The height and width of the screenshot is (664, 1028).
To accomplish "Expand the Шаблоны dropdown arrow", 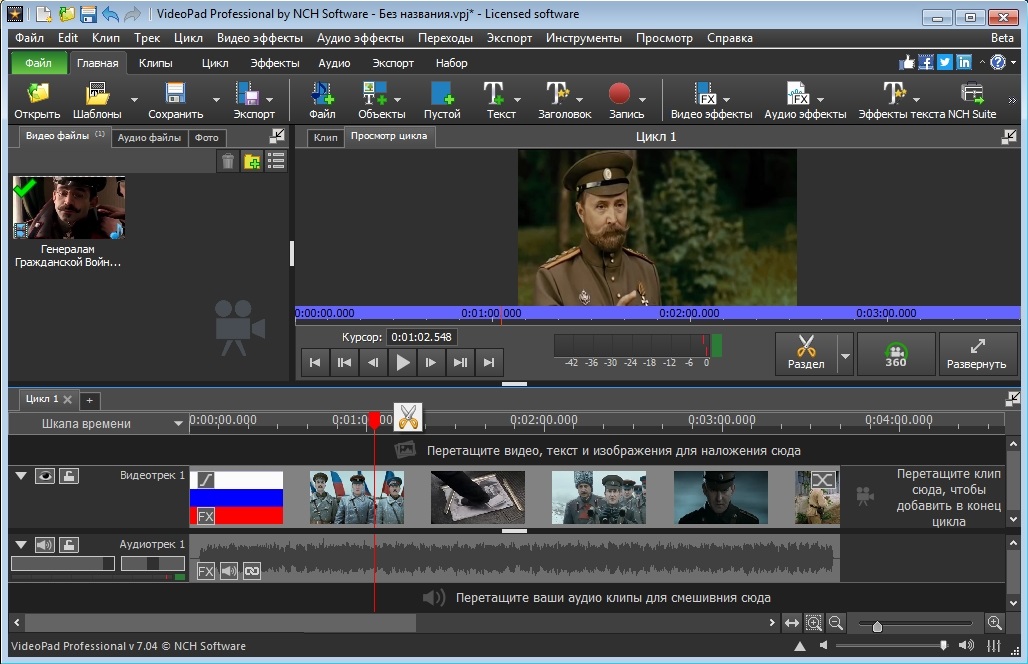I will (134, 100).
